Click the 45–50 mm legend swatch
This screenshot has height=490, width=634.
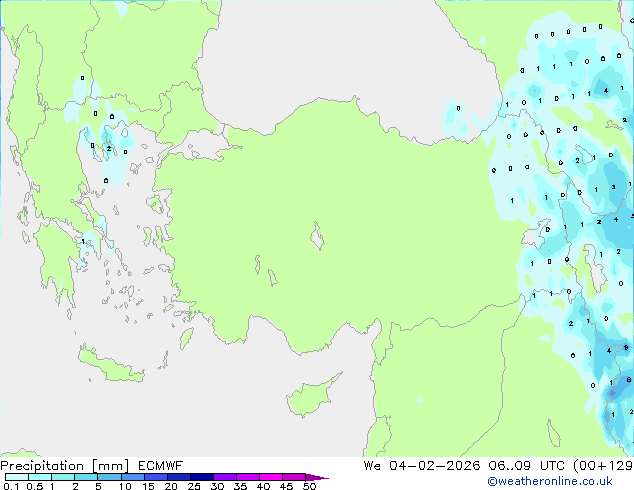(294, 477)
